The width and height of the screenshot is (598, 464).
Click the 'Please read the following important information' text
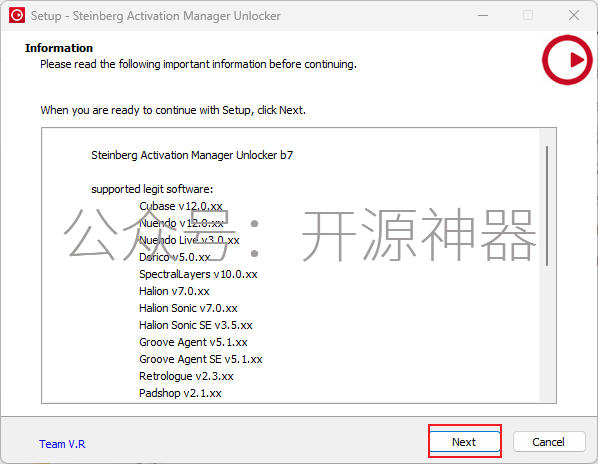pos(198,64)
